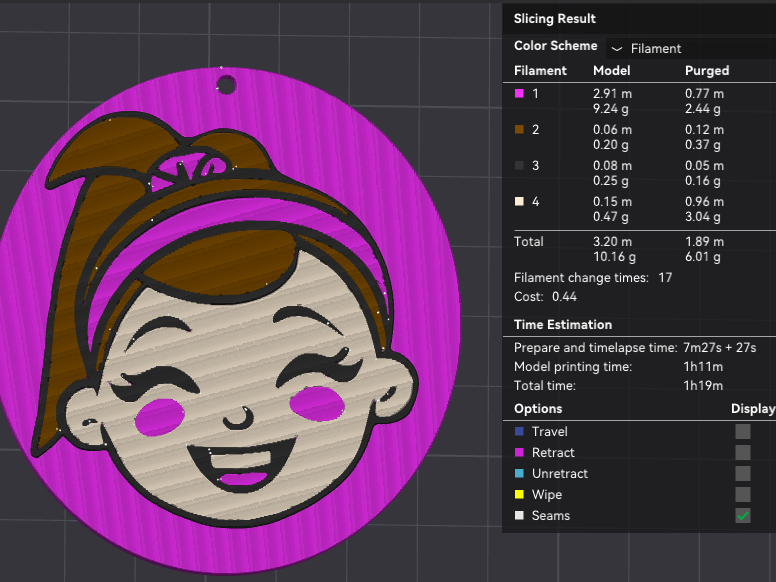This screenshot has width=776, height=582.
Task: Click the Filament change times value 17
Action: (665, 278)
